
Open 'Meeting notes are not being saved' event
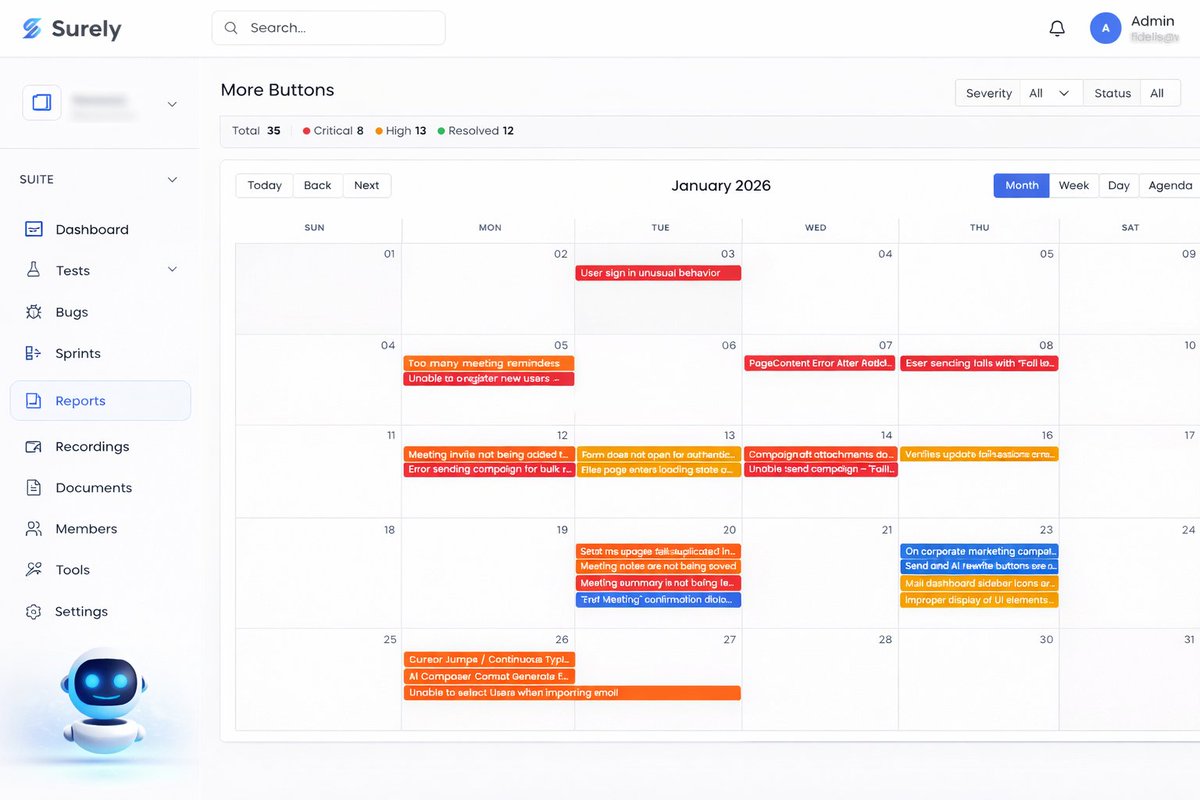(x=658, y=566)
